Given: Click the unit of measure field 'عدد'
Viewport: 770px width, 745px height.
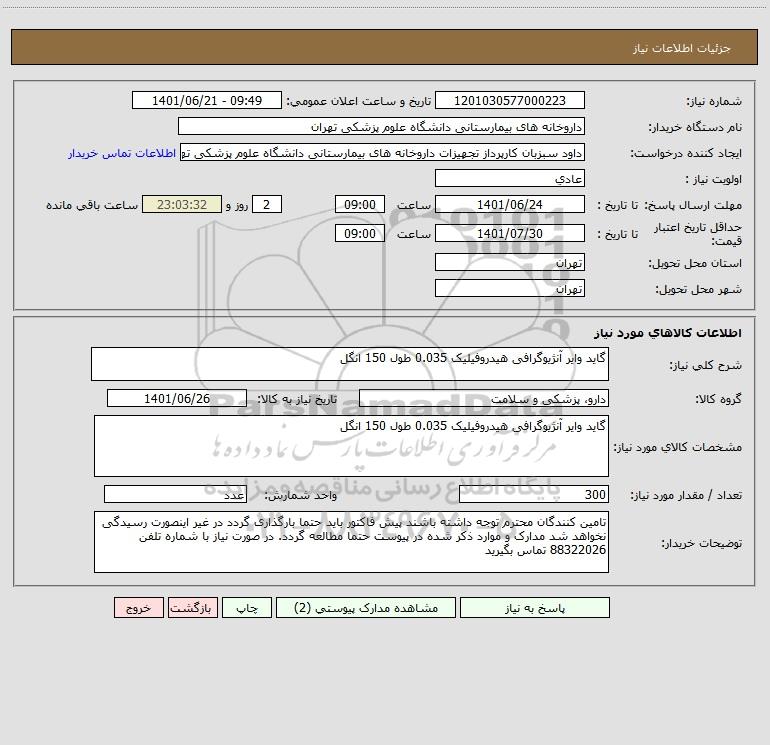Looking at the screenshot, I should coord(175,494).
